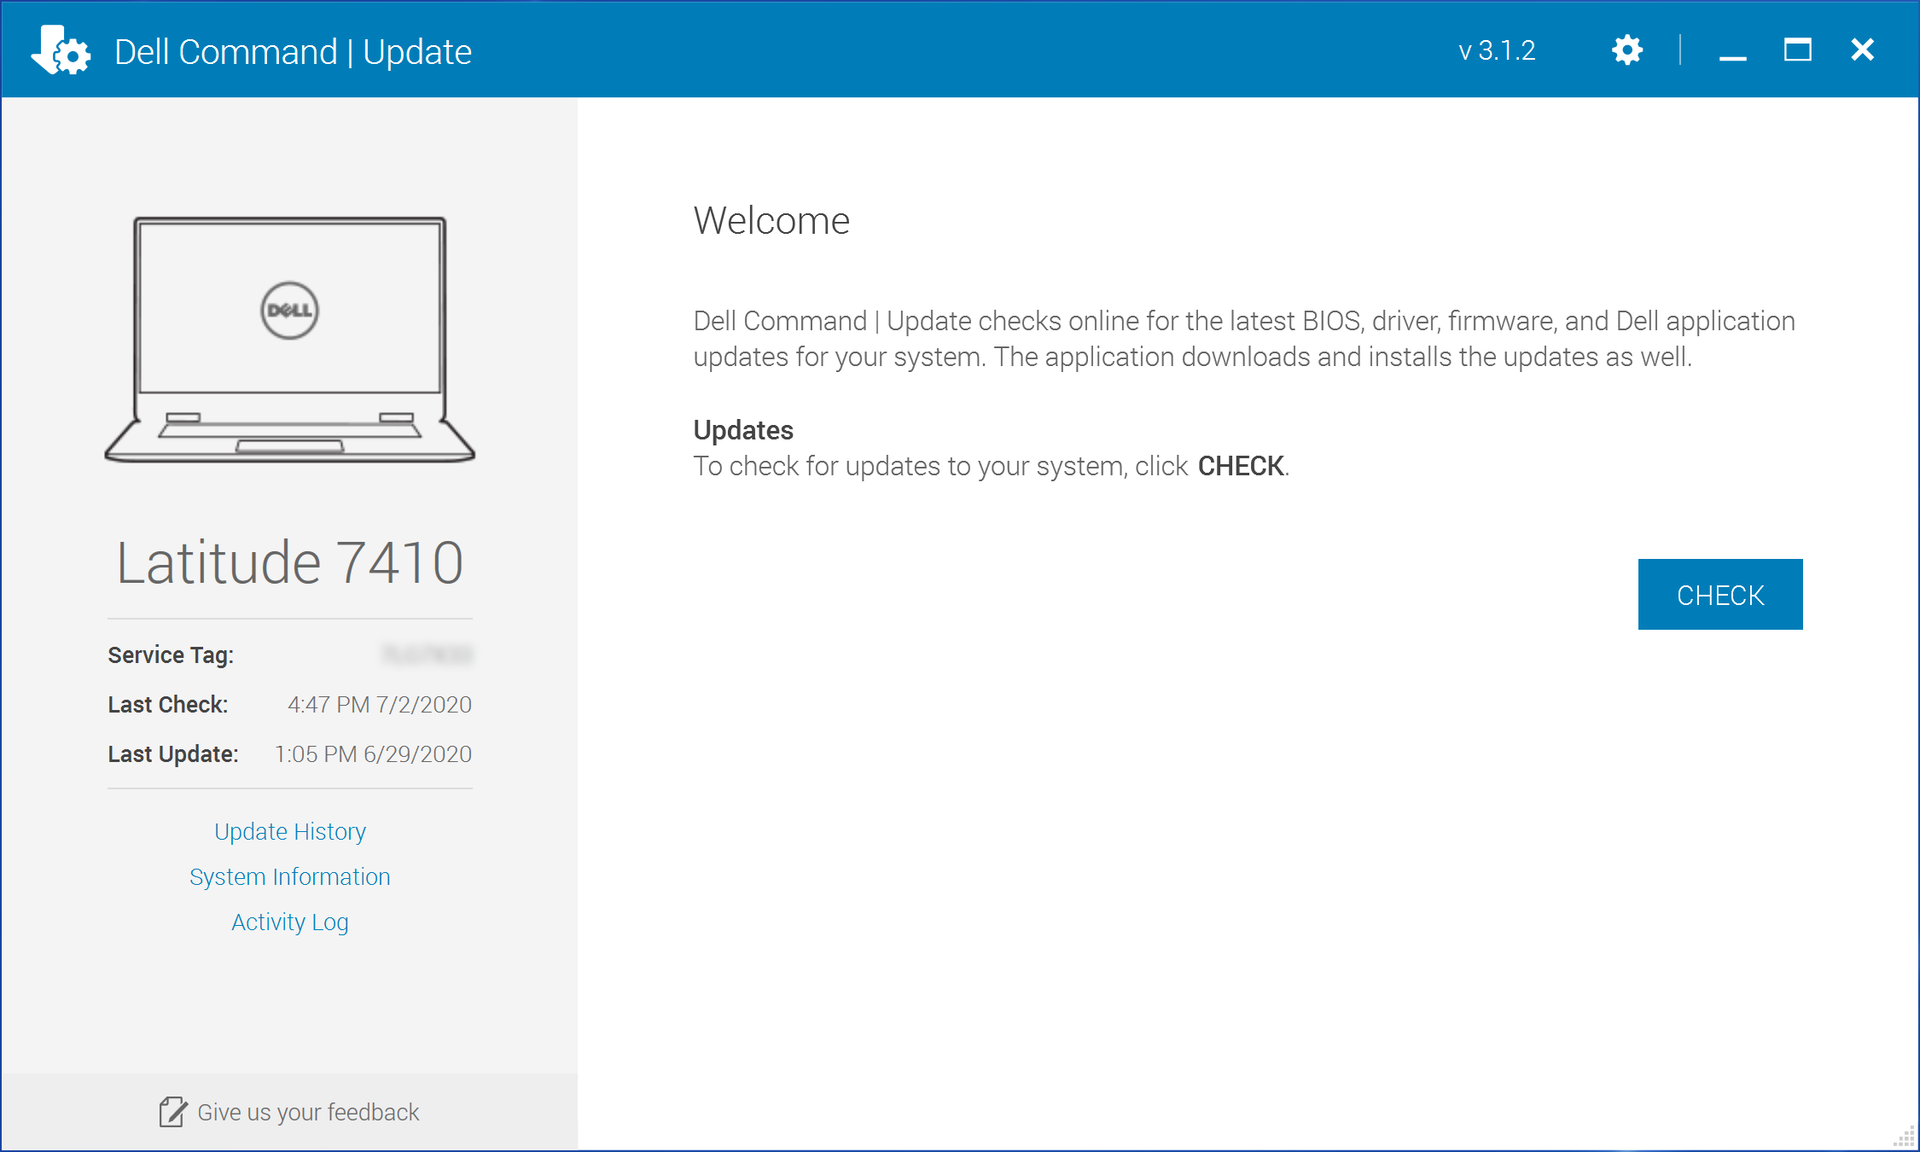Click the Last Update timestamp
This screenshot has width=1920, height=1152.
click(373, 754)
